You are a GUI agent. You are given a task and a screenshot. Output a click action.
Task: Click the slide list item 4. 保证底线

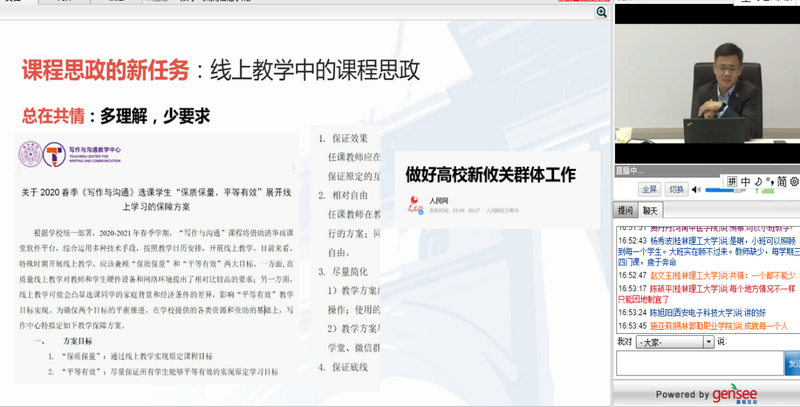[343, 367]
